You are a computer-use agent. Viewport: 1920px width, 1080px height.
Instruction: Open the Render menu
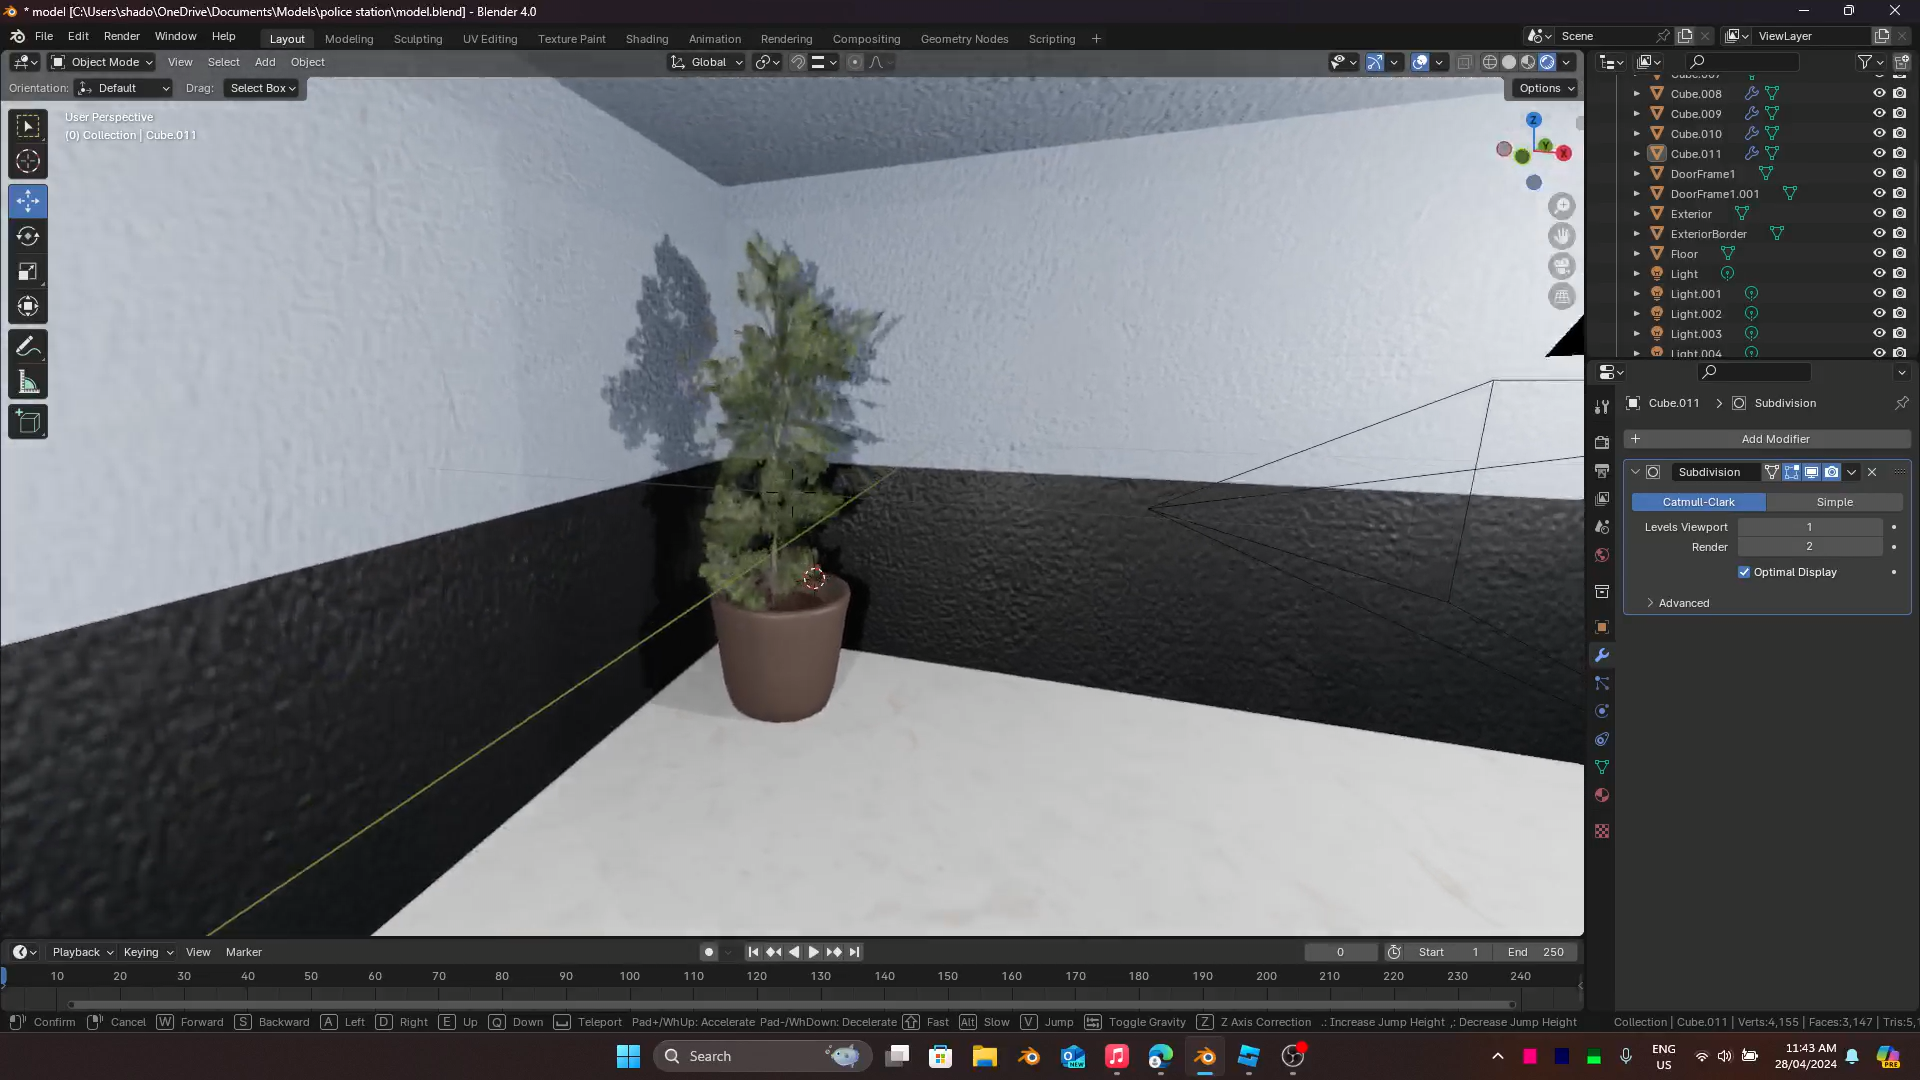[x=122, y=36]
